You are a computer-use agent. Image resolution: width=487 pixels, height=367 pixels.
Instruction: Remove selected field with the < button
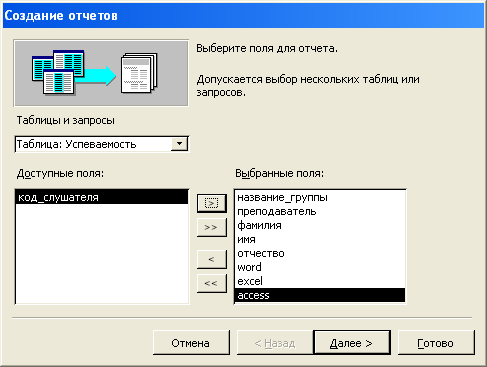(212, 259)
